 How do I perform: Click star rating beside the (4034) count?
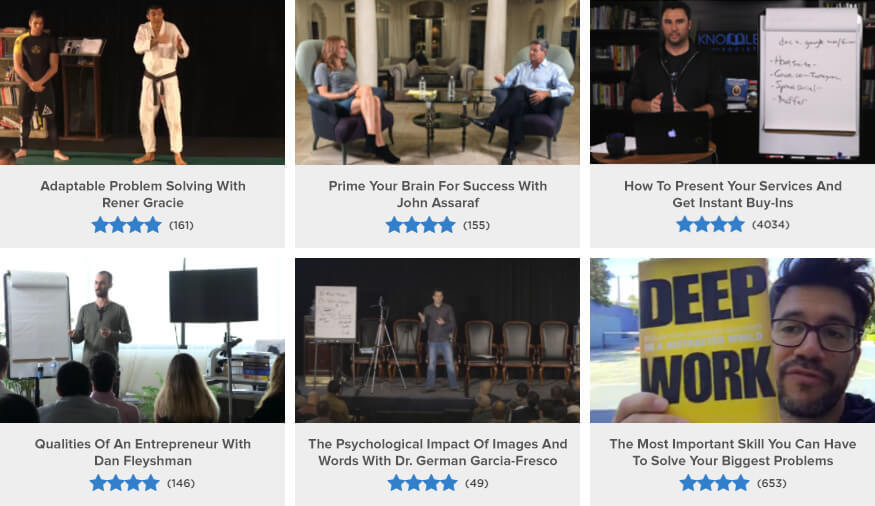(710, 225)
